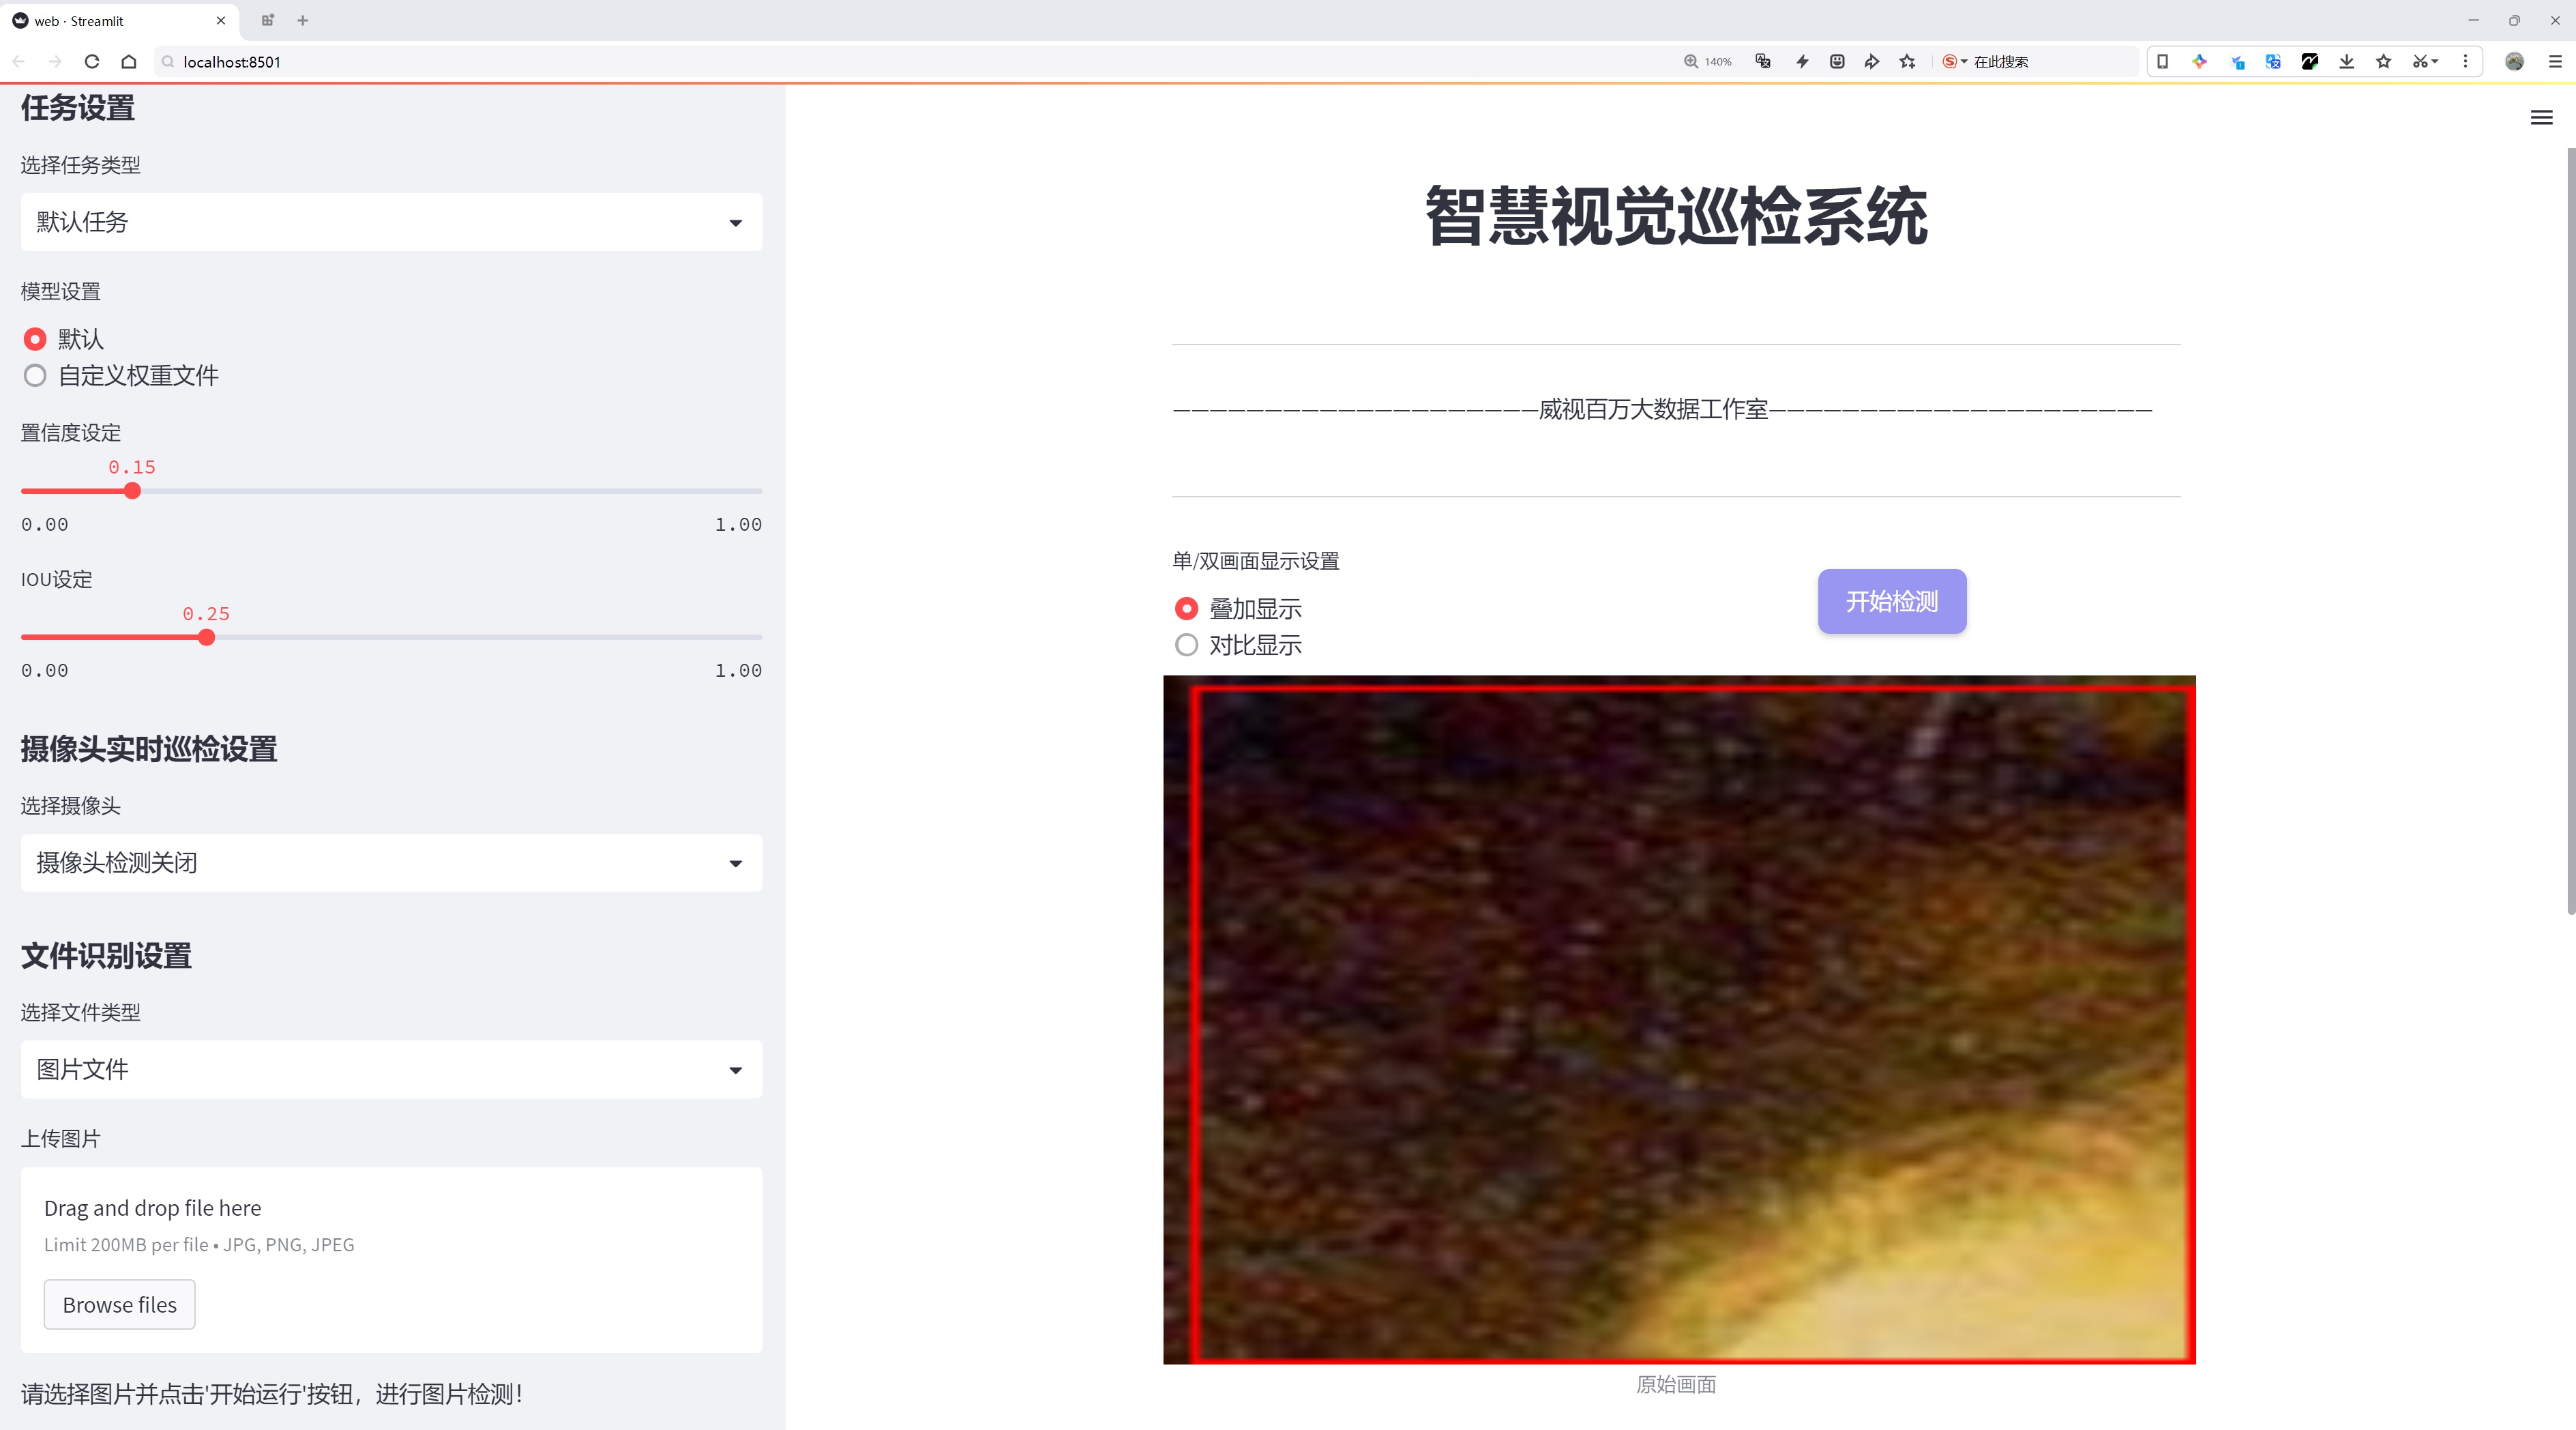
Task: Click the address bar translate icon
Action: coord(1763,61)
